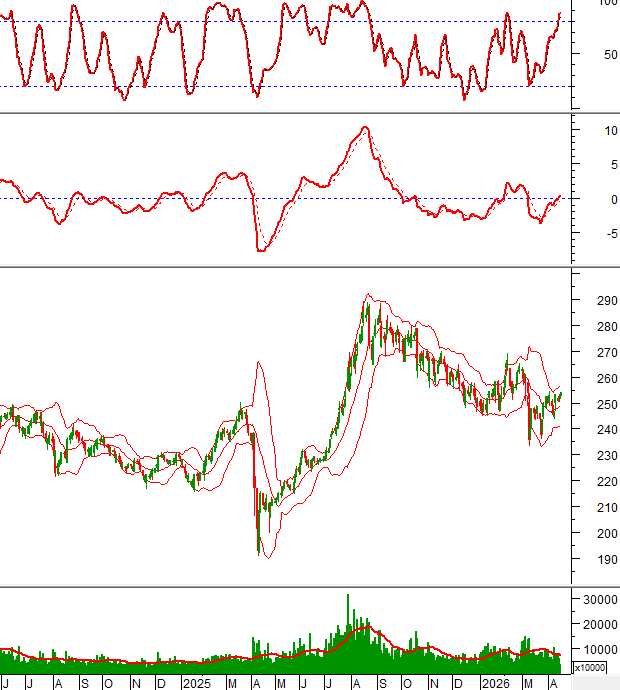Select the x10000 volume scale label

588,666
